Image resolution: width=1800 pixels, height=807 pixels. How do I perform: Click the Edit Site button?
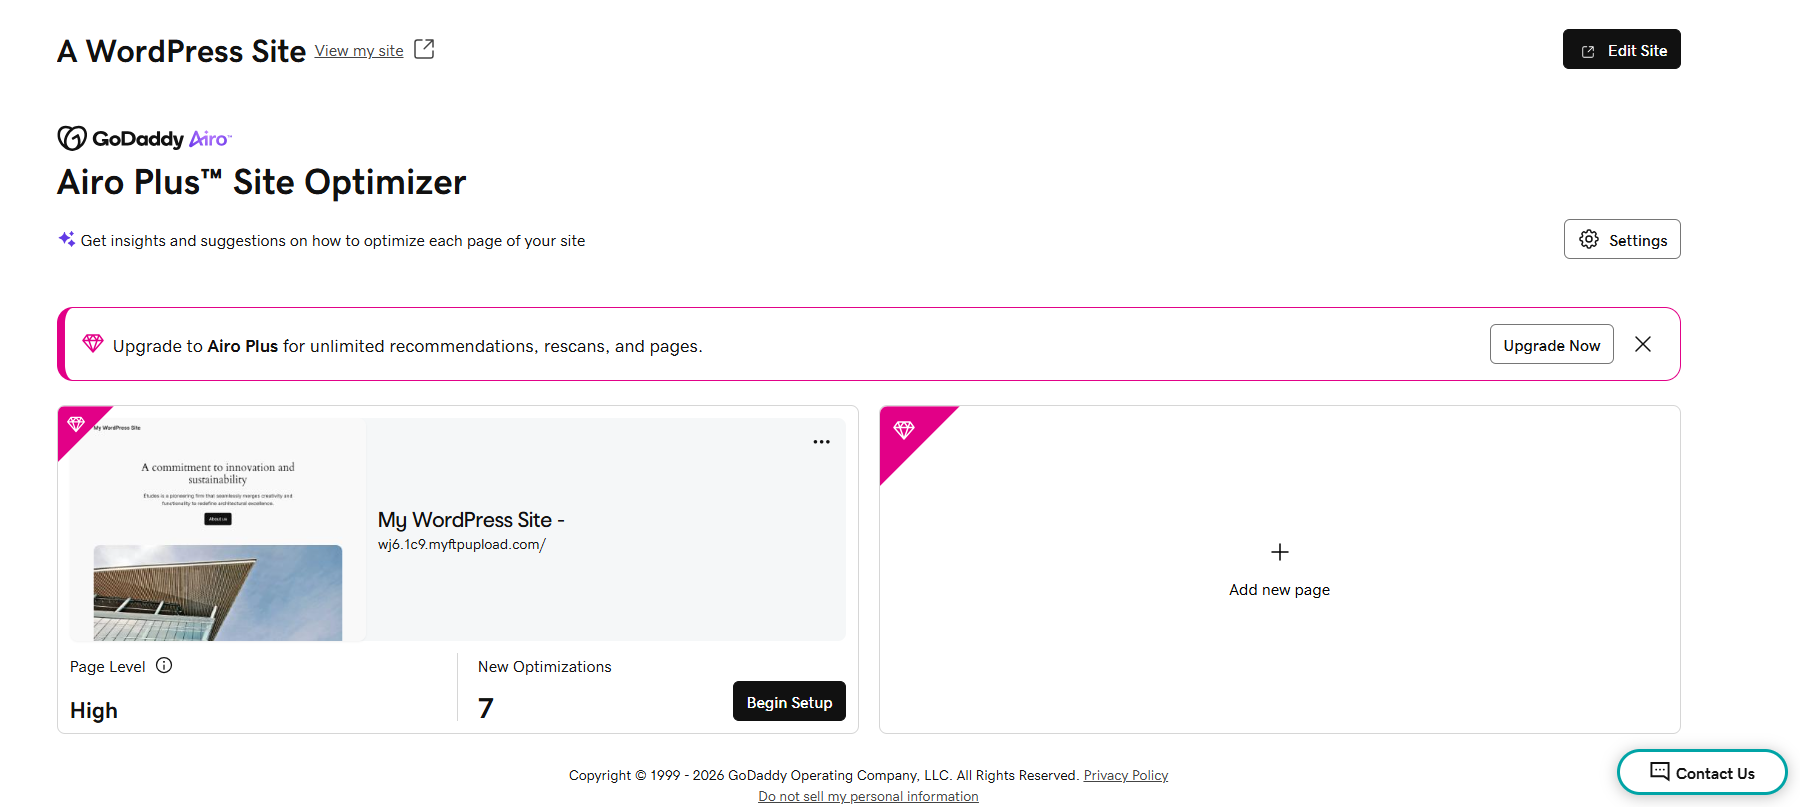tap(1621, 49)
